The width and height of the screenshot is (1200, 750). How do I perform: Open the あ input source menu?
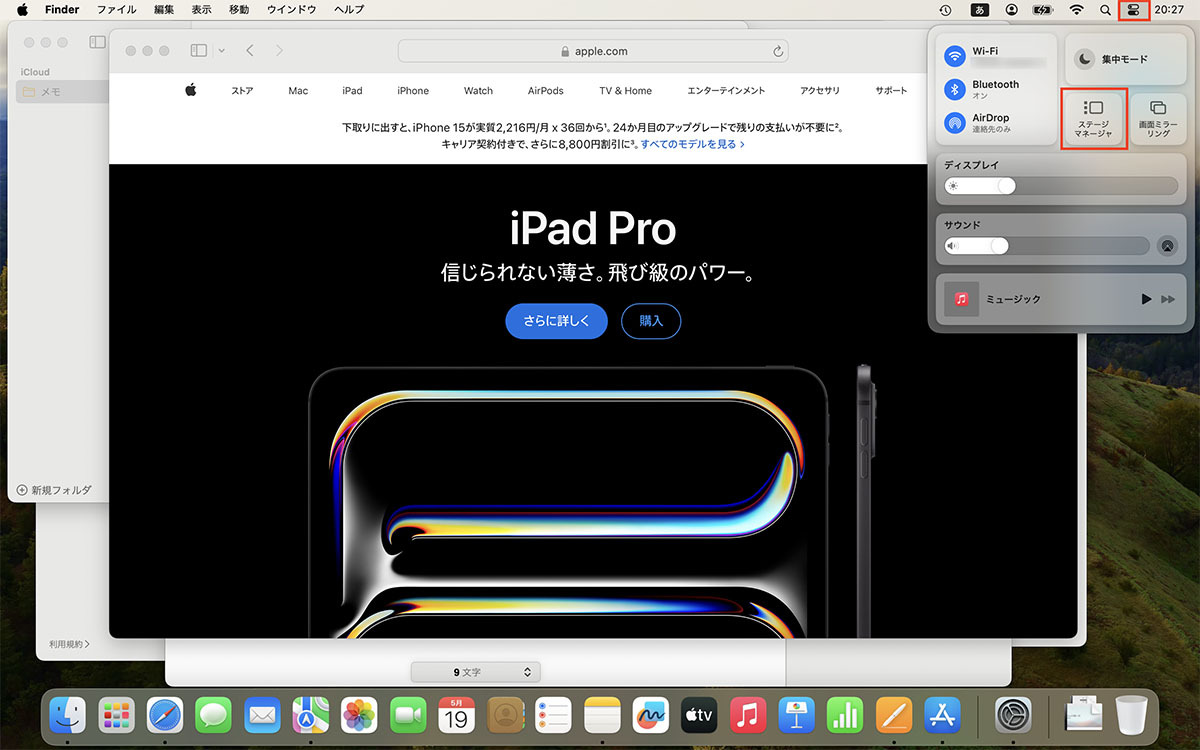click(980, 9)
